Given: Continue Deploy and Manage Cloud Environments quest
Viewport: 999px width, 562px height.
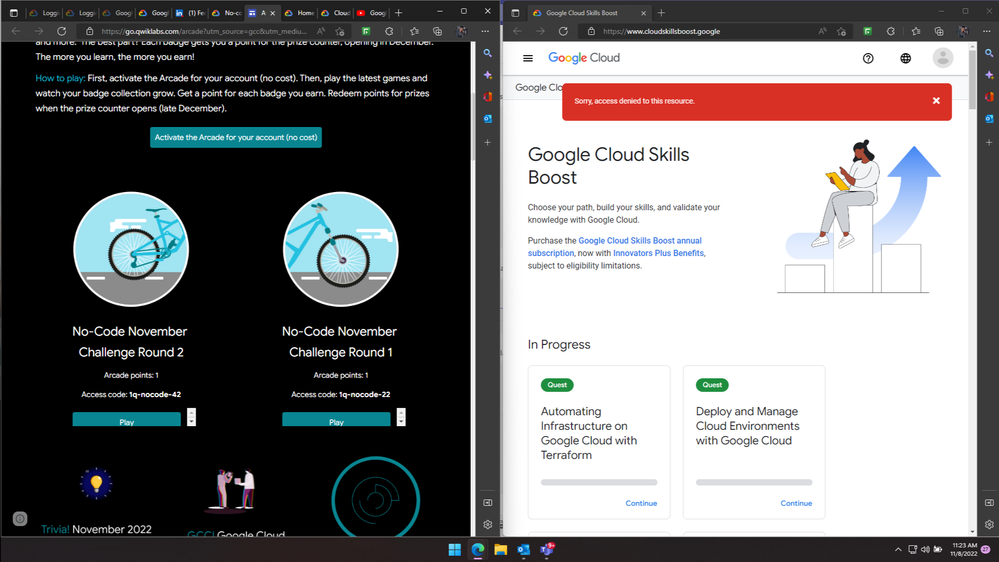Looking at the screenshot, I should pyautogui.click(x=796, y=503).
